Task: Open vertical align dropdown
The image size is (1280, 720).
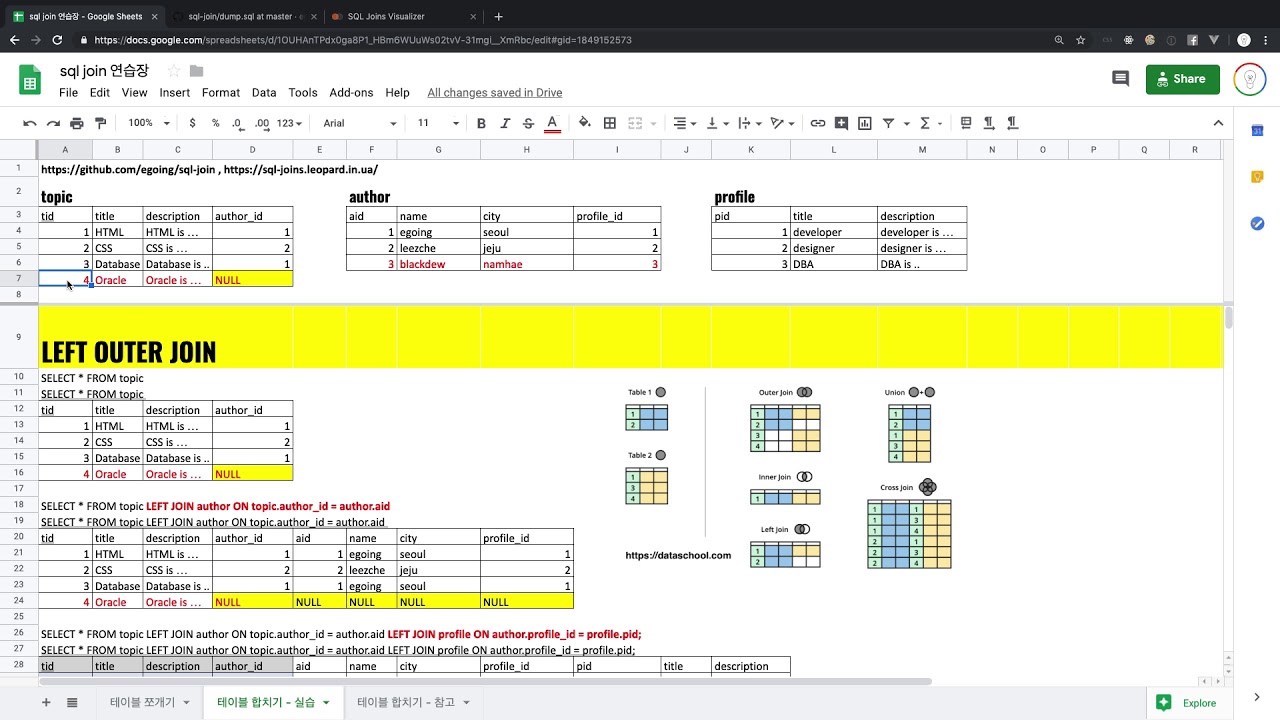Action: 718,123
